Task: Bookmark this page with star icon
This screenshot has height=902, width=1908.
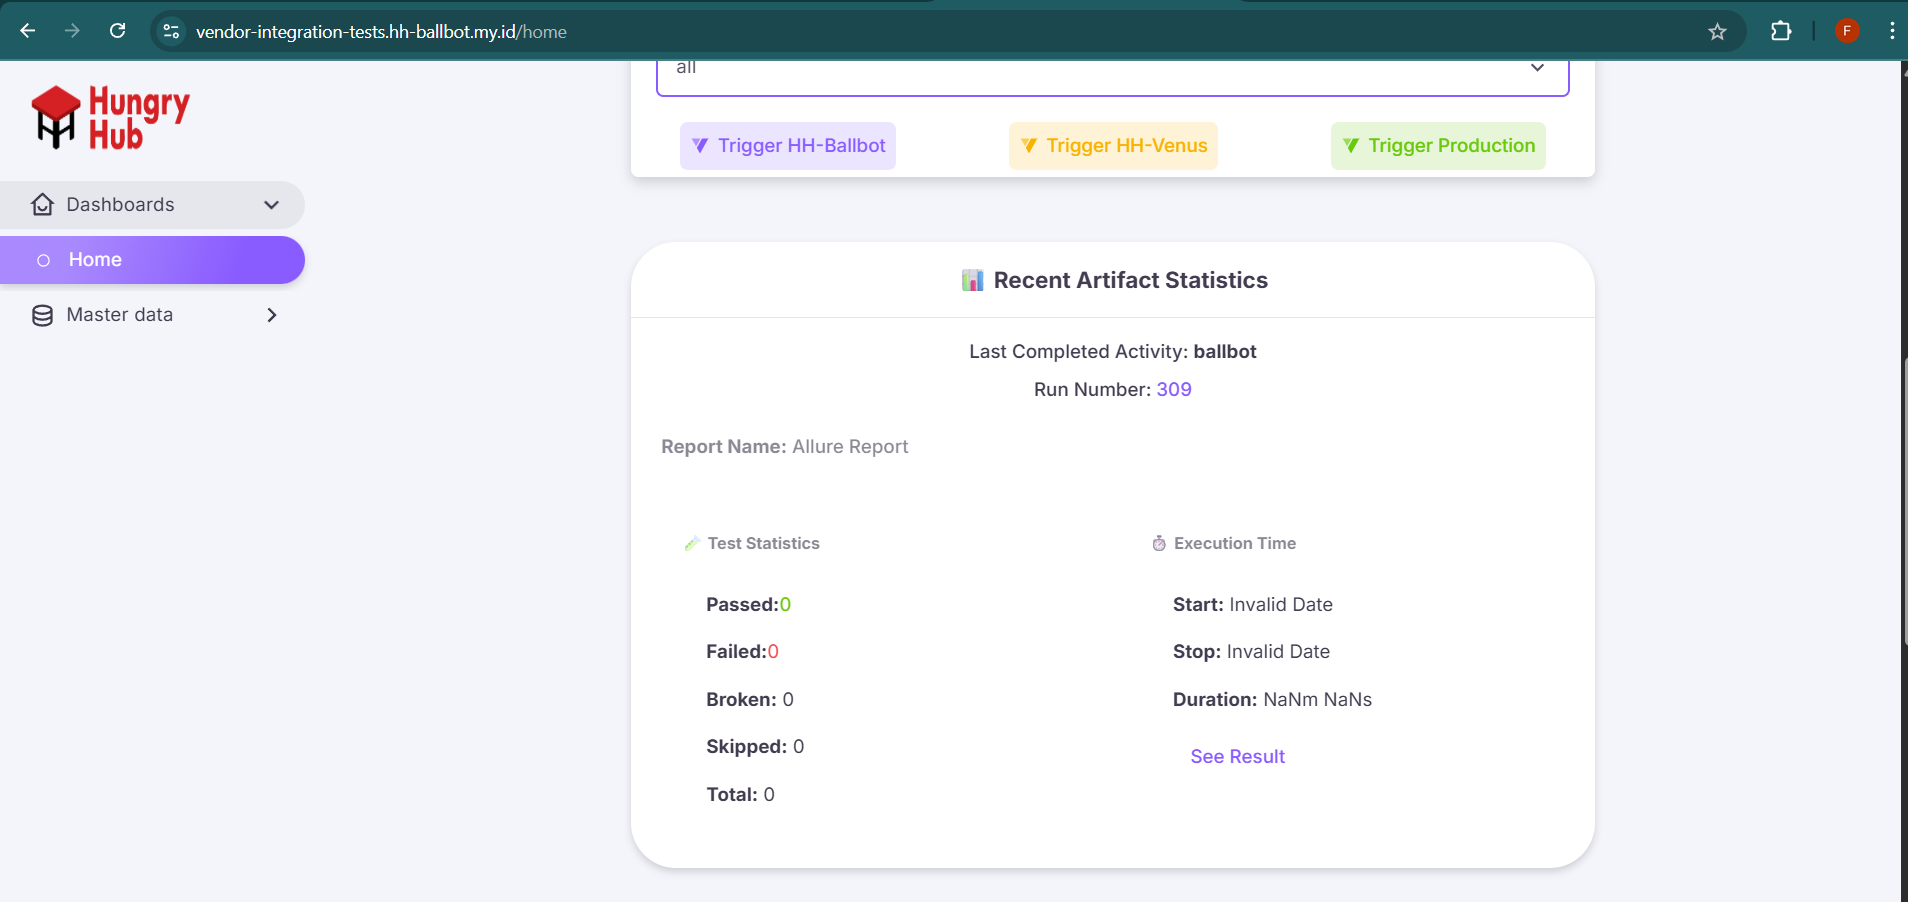Action: click(1717, 32)
